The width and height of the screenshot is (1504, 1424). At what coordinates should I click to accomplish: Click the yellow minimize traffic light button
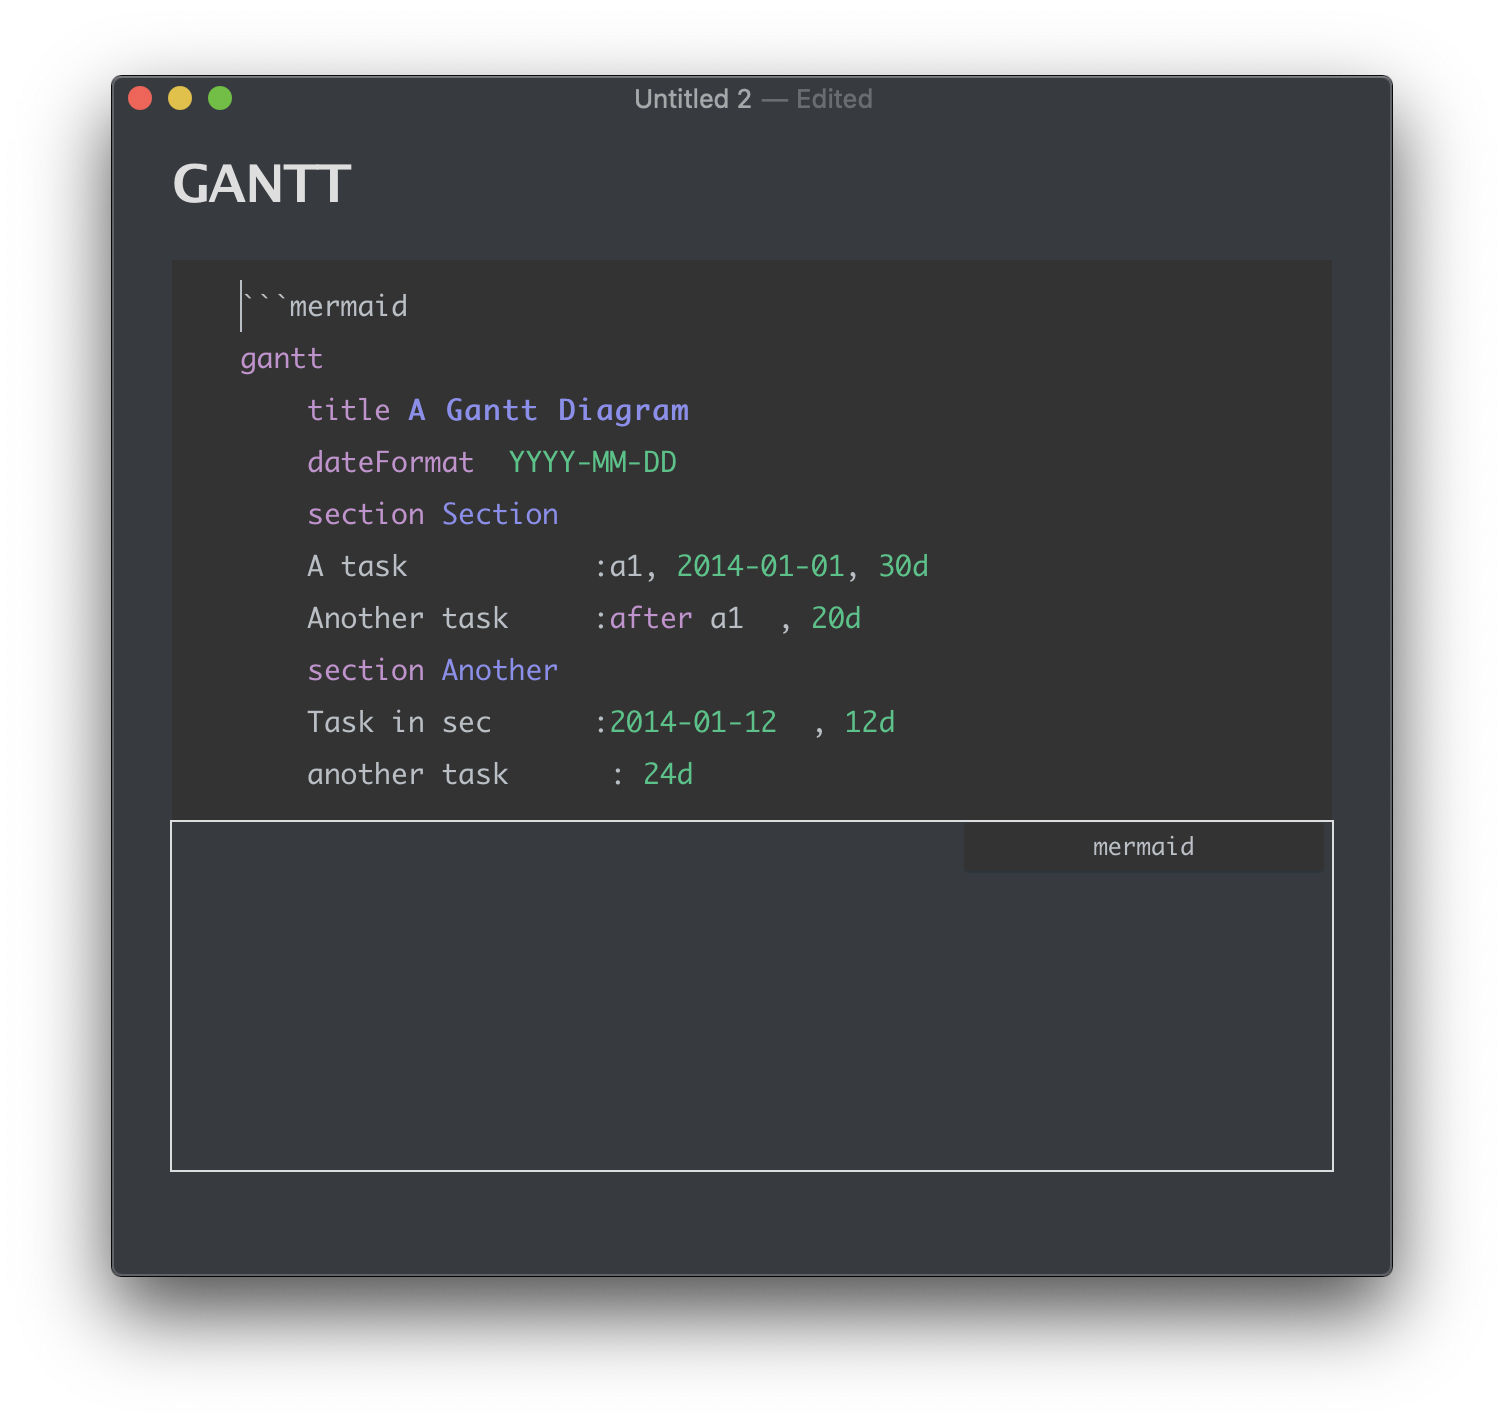[x=180, y=98]
